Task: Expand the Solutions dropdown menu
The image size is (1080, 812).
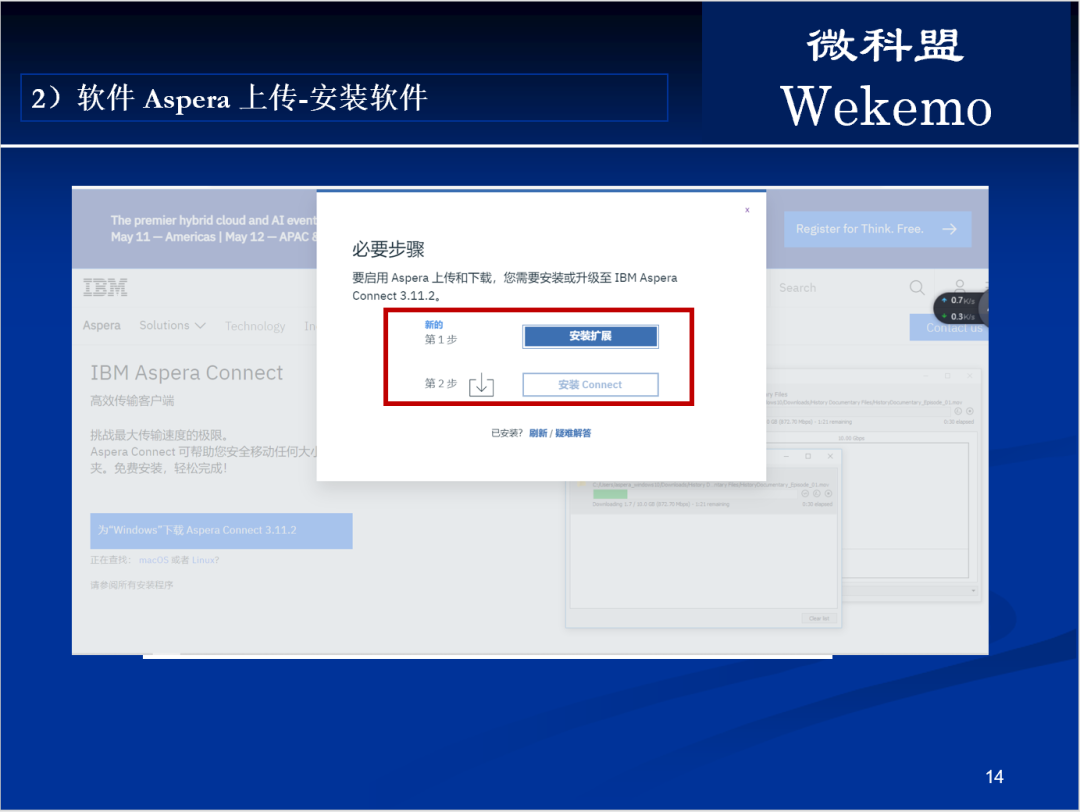Action: click(172, 325)
